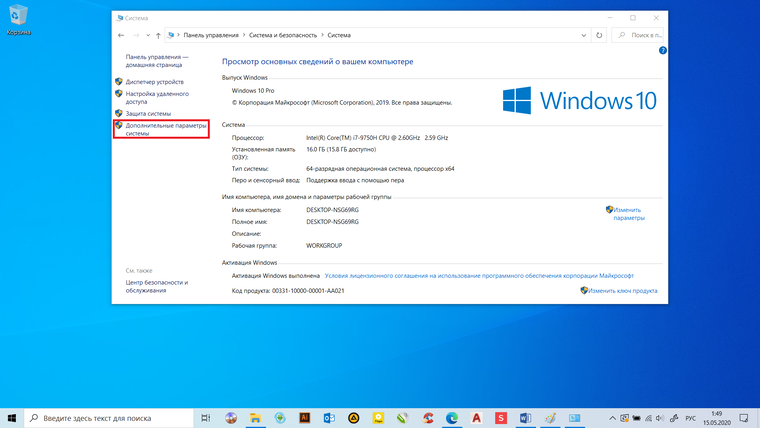Click the product code 00331-10000-00001-AA021

[x=308, y=291]
